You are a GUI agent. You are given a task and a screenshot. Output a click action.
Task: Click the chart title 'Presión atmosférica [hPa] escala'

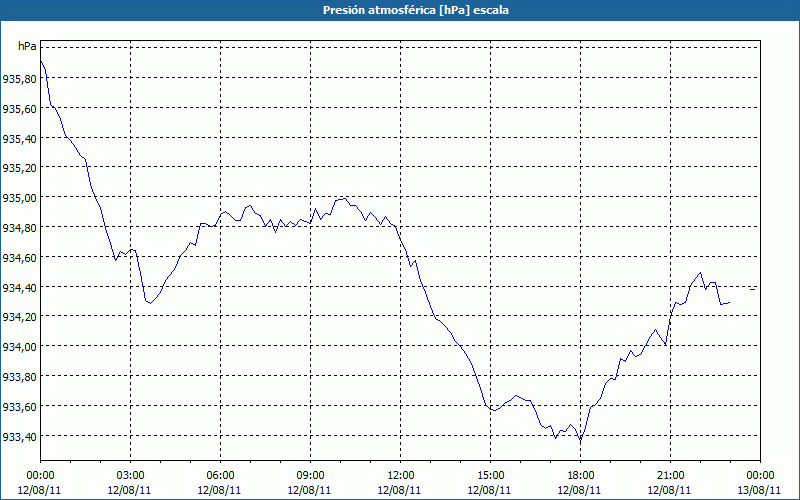point(400,10)
